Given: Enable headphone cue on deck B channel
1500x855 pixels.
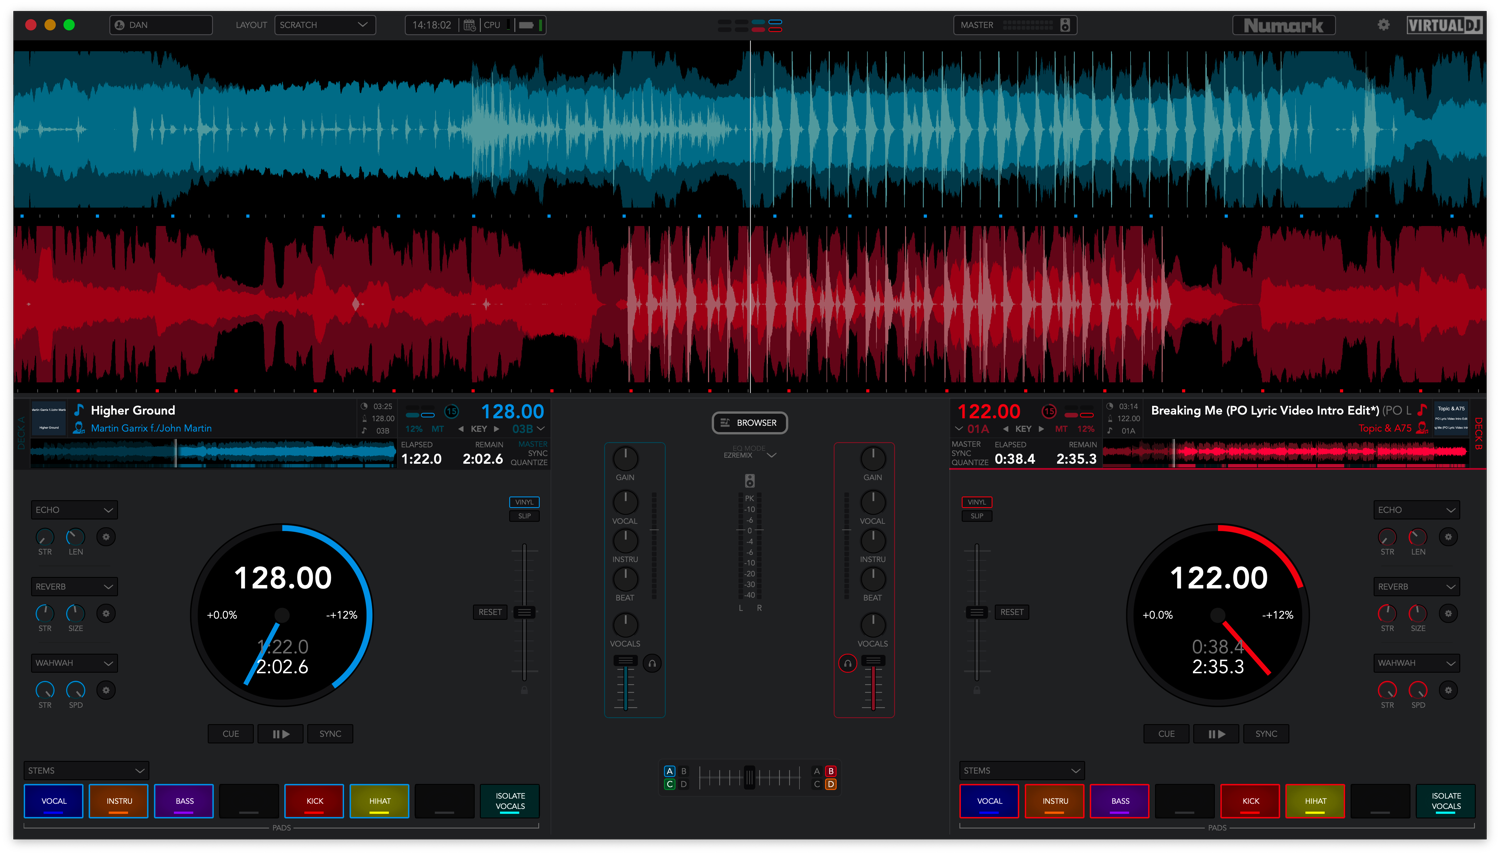Looking at the screenshot, I should tap(848, 662).
